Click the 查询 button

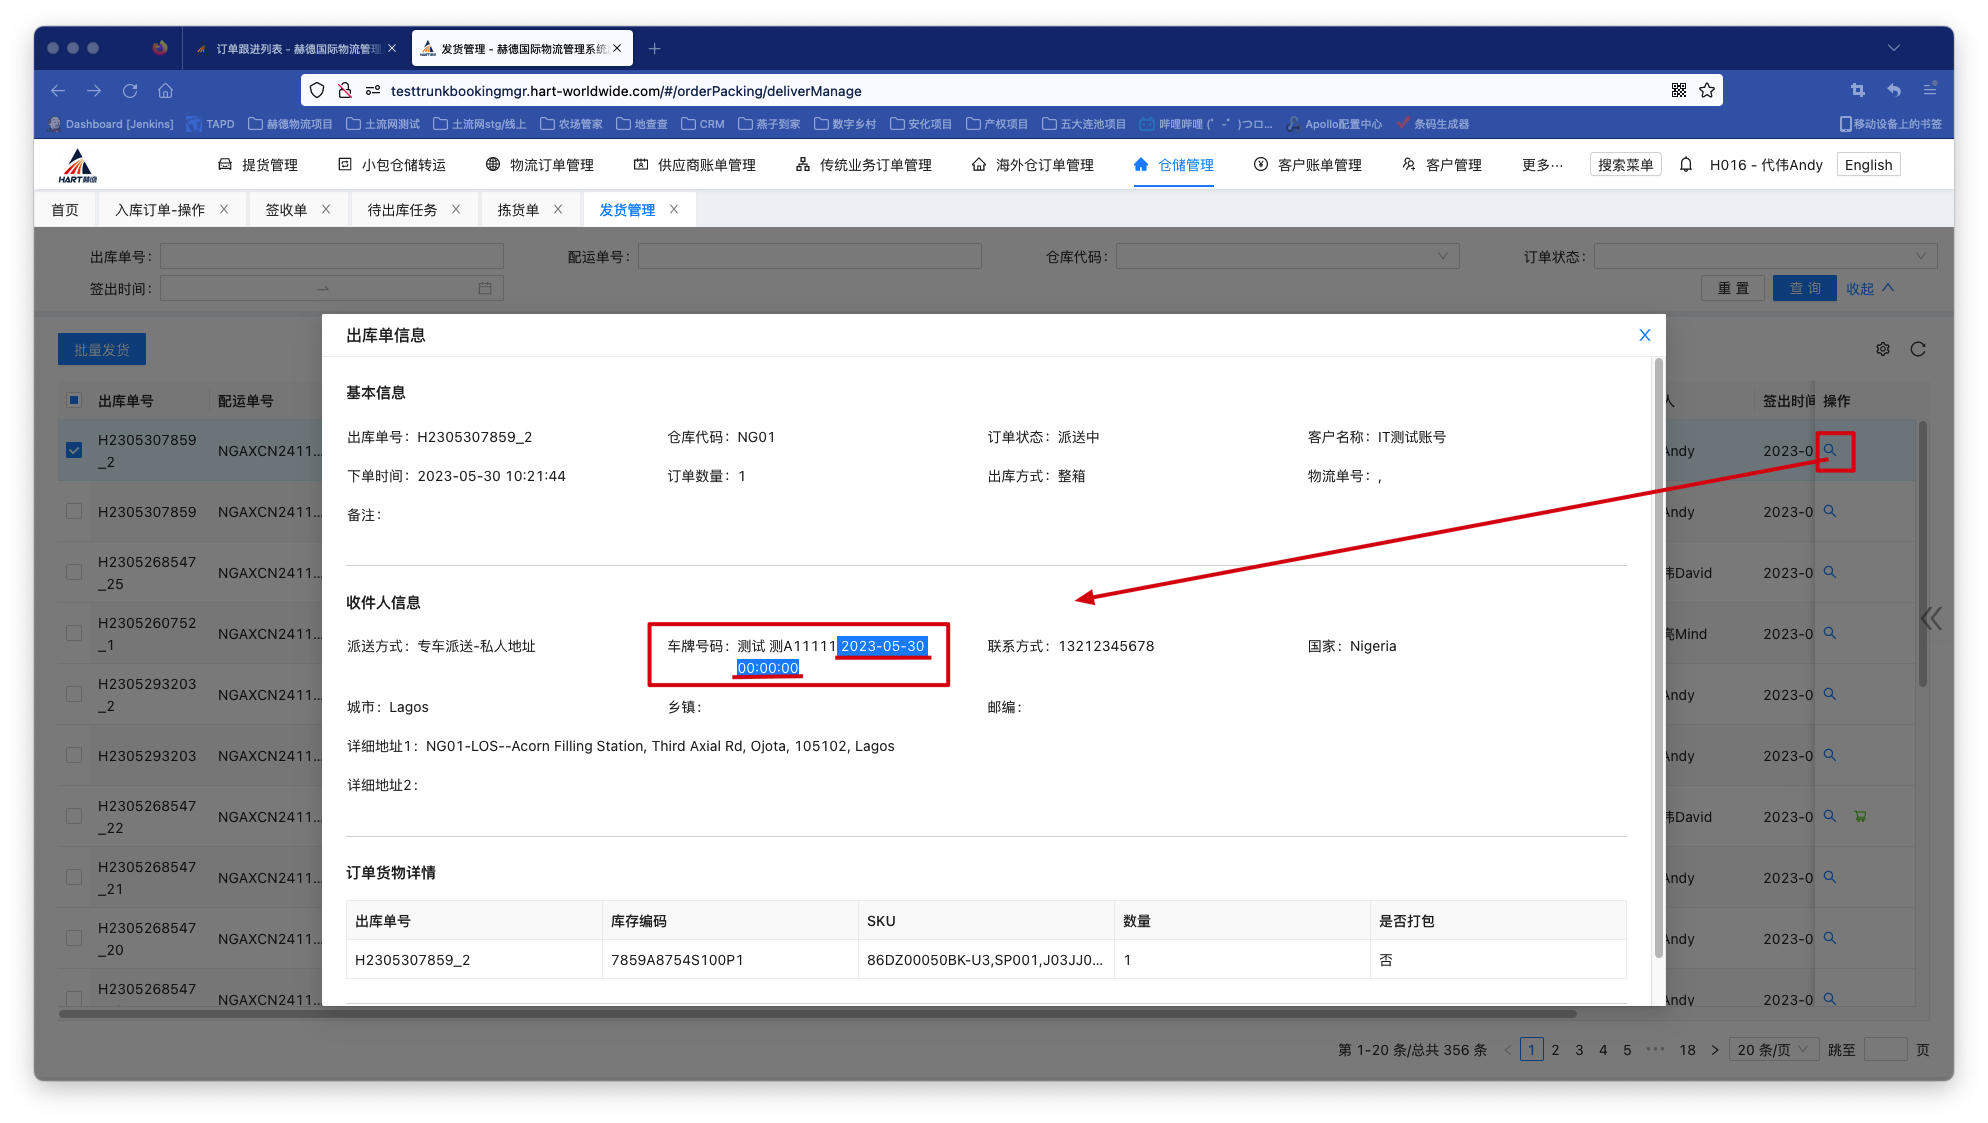[x=1805, y=288]
